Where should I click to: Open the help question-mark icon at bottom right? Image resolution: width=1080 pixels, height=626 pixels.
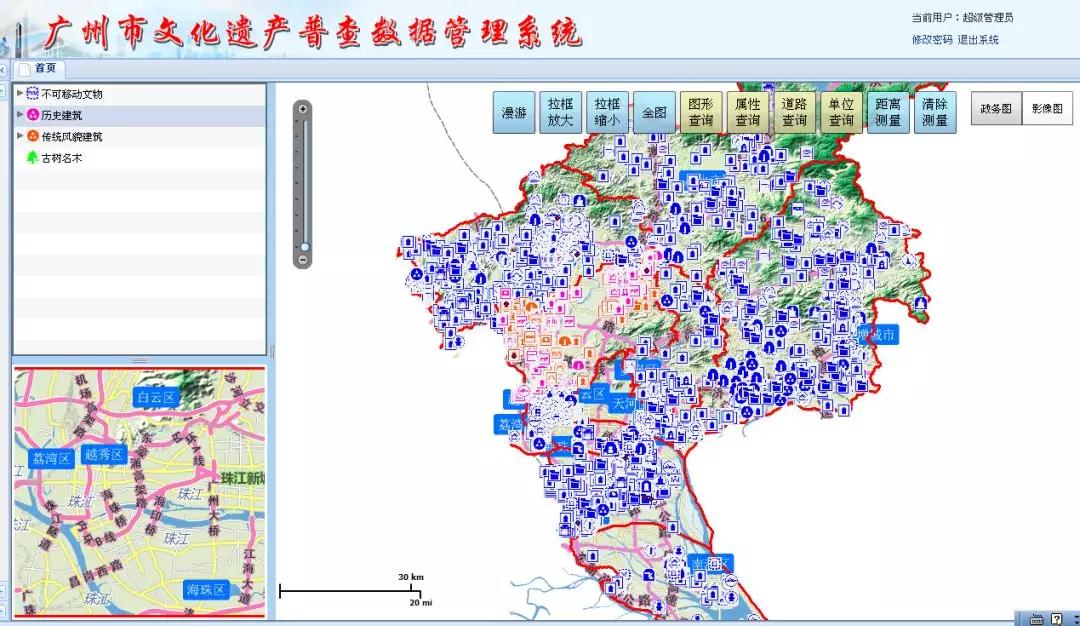1056,620
